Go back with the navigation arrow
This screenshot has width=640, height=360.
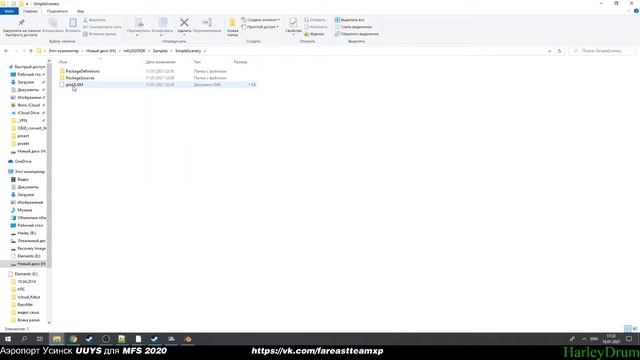pyautogui.click(x=6, y=51)
